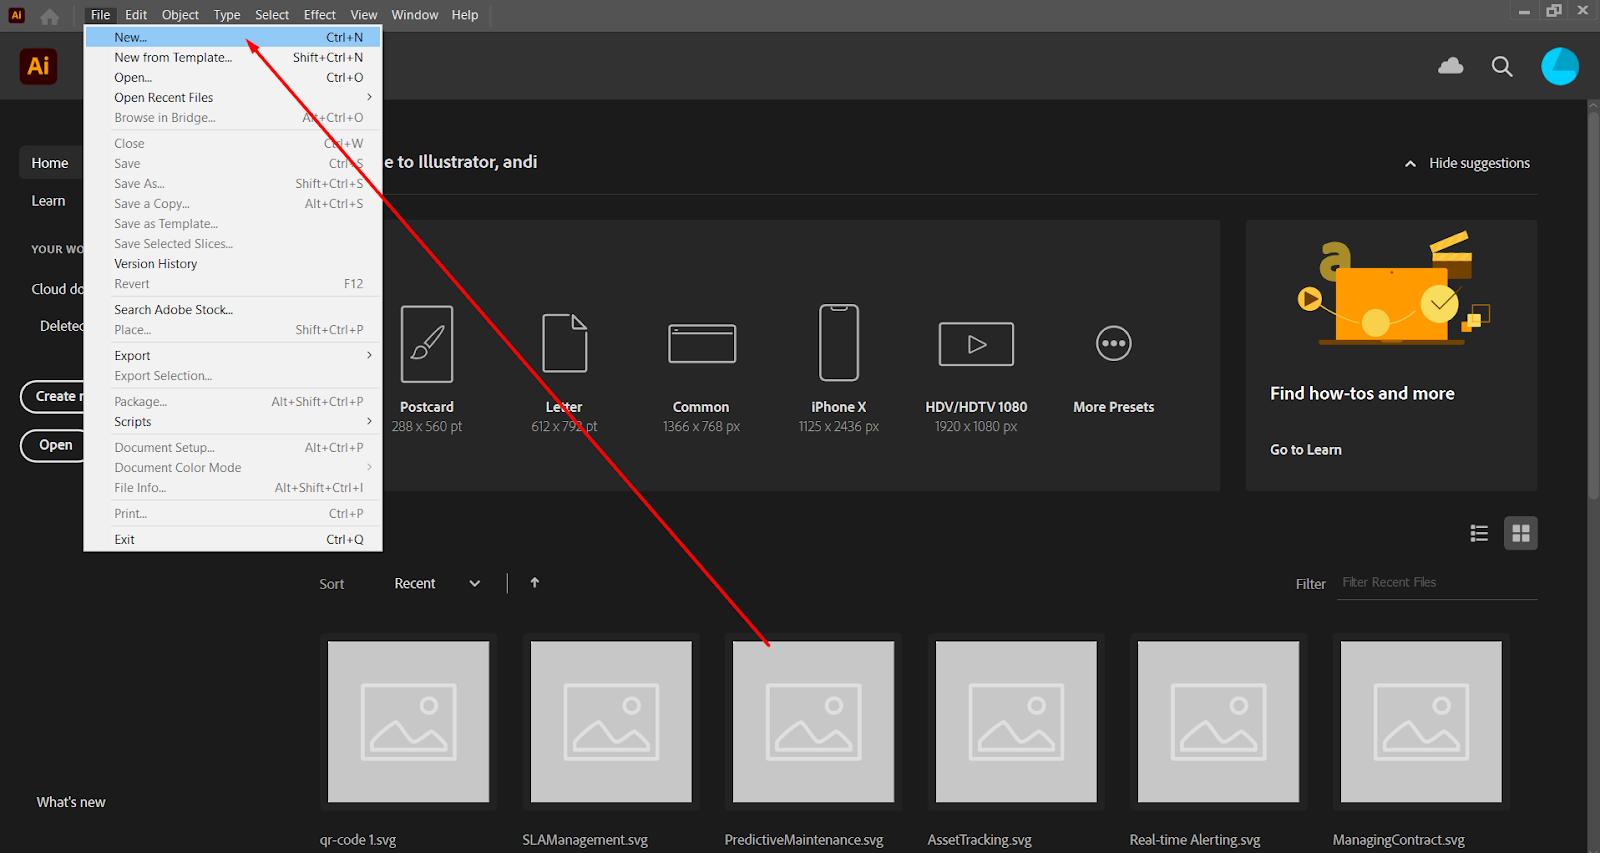
Task: Reverse sort order with the up arrow
Action: click(x=535, y=583)
